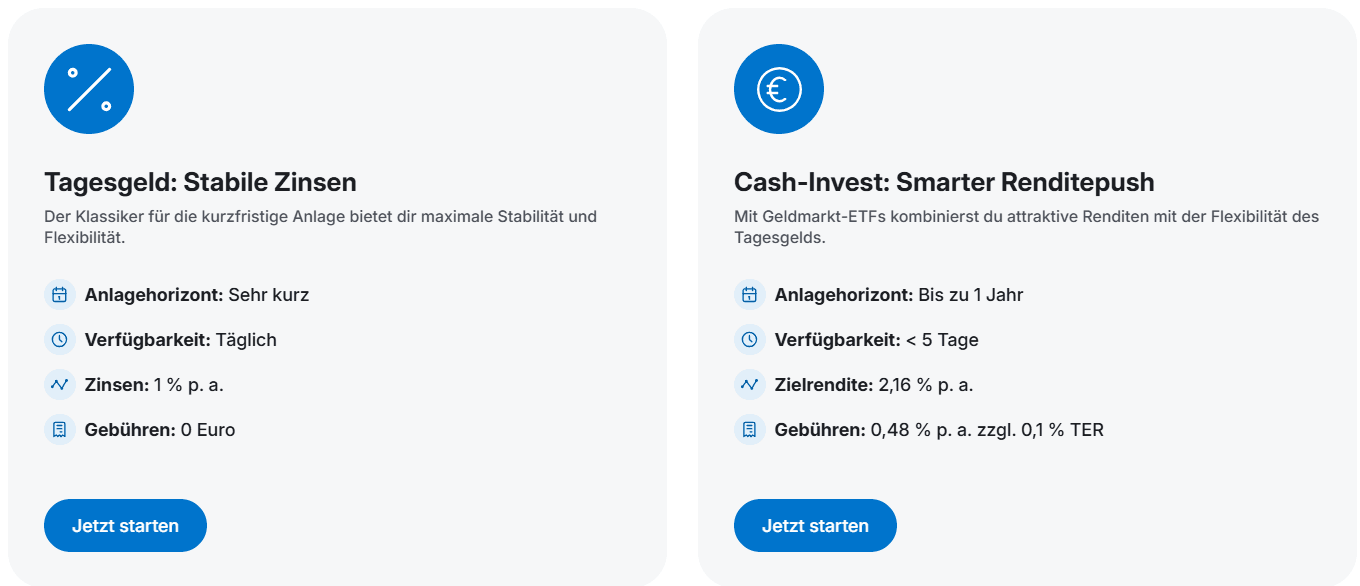Click calendar icon beside 'Anlagehorizont: Bis zu 1 Jahr'
The height and width of the screenshot is (586, 1360).
tap(750, 295)
